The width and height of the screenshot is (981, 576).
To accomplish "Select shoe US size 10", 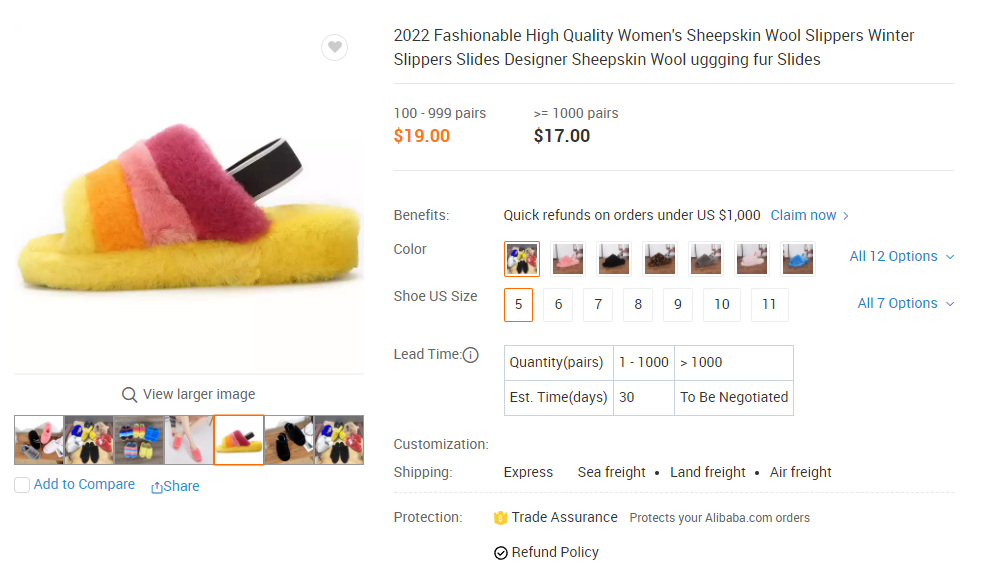I will coord(722,305).
